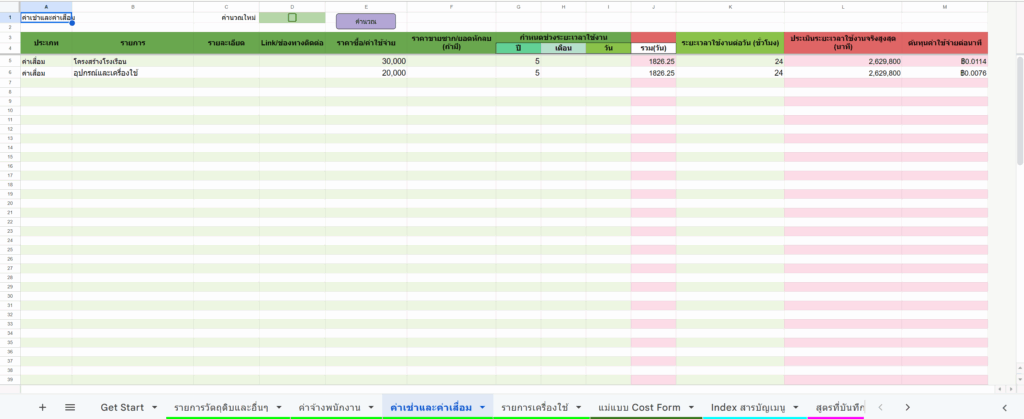This screenshot has height=419, width=1024.
Task: Open dropdown arrow on ค่าจ้างพนักงาน tab
Action: (369, 407)
